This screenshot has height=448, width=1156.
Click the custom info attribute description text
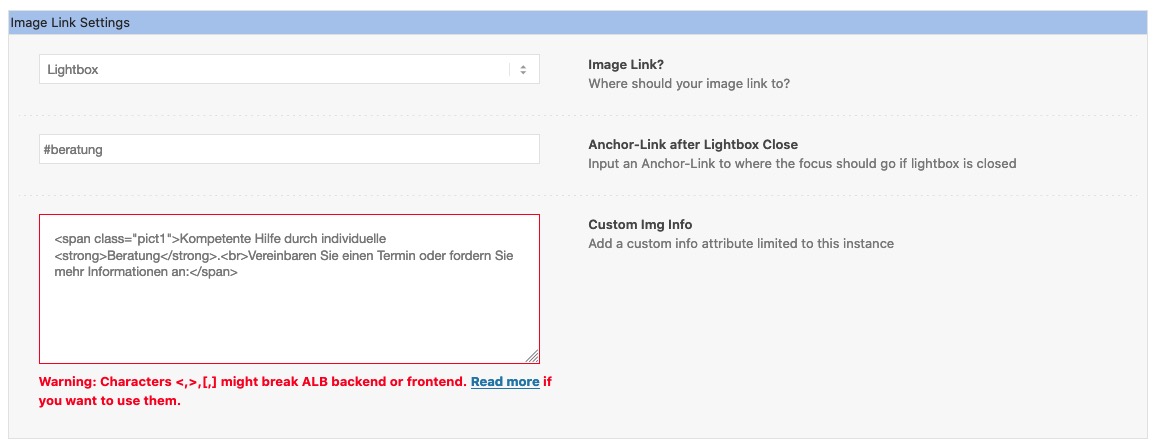click(741, 244)
